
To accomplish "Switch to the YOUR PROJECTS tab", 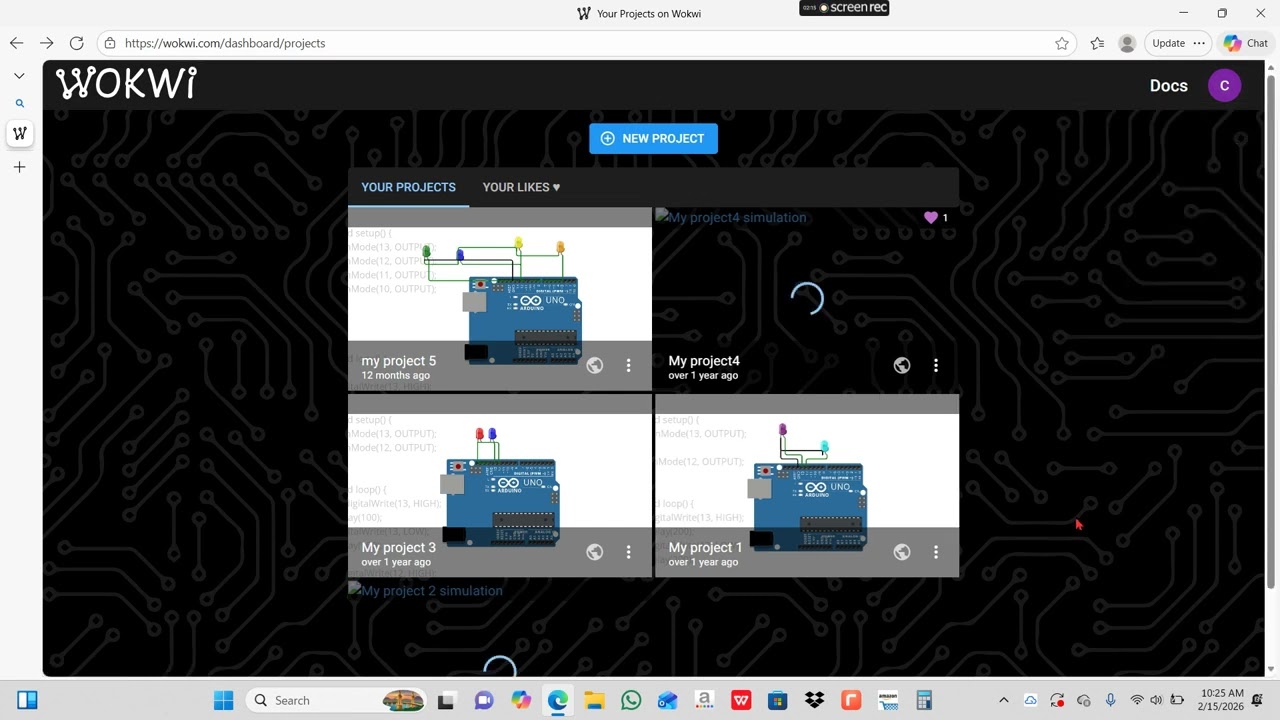I will point(408,187).
